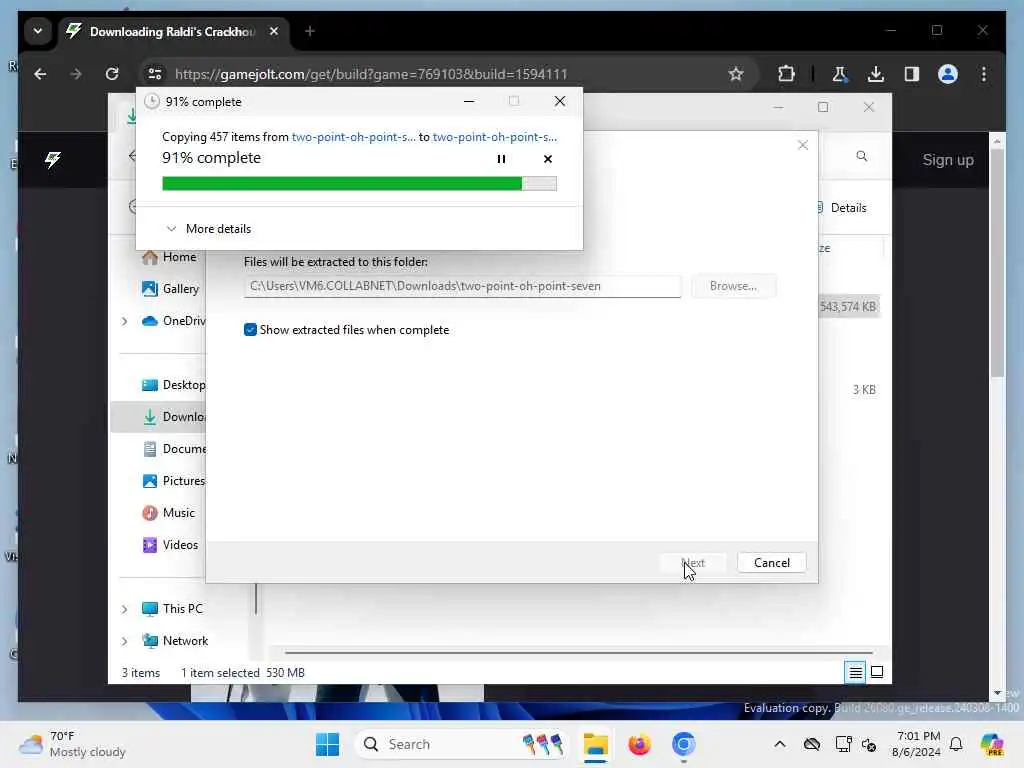Pause the file copy operation
The height and width of the screenshot is (768, 1024).
click(x=501, y=159)
